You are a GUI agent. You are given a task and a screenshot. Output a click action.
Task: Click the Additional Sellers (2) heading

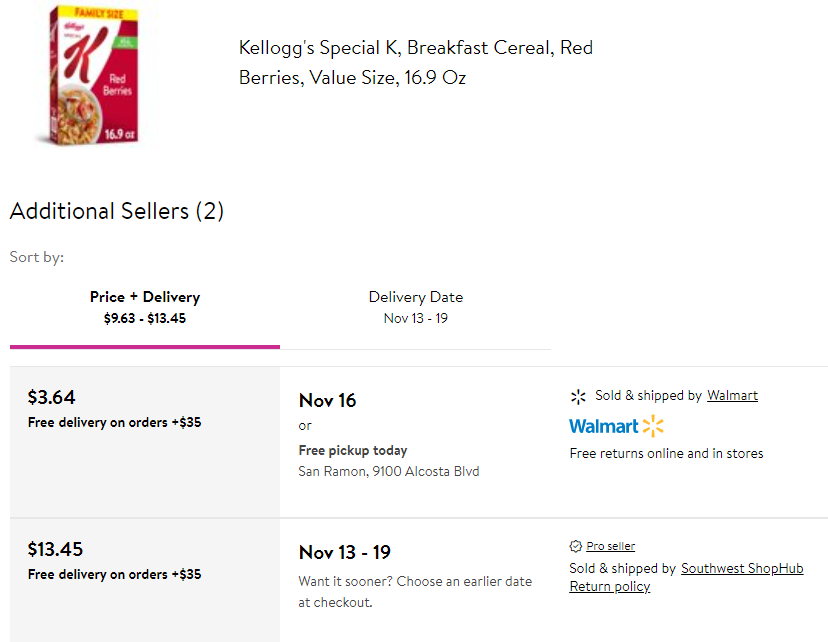(x=117, y=211)
